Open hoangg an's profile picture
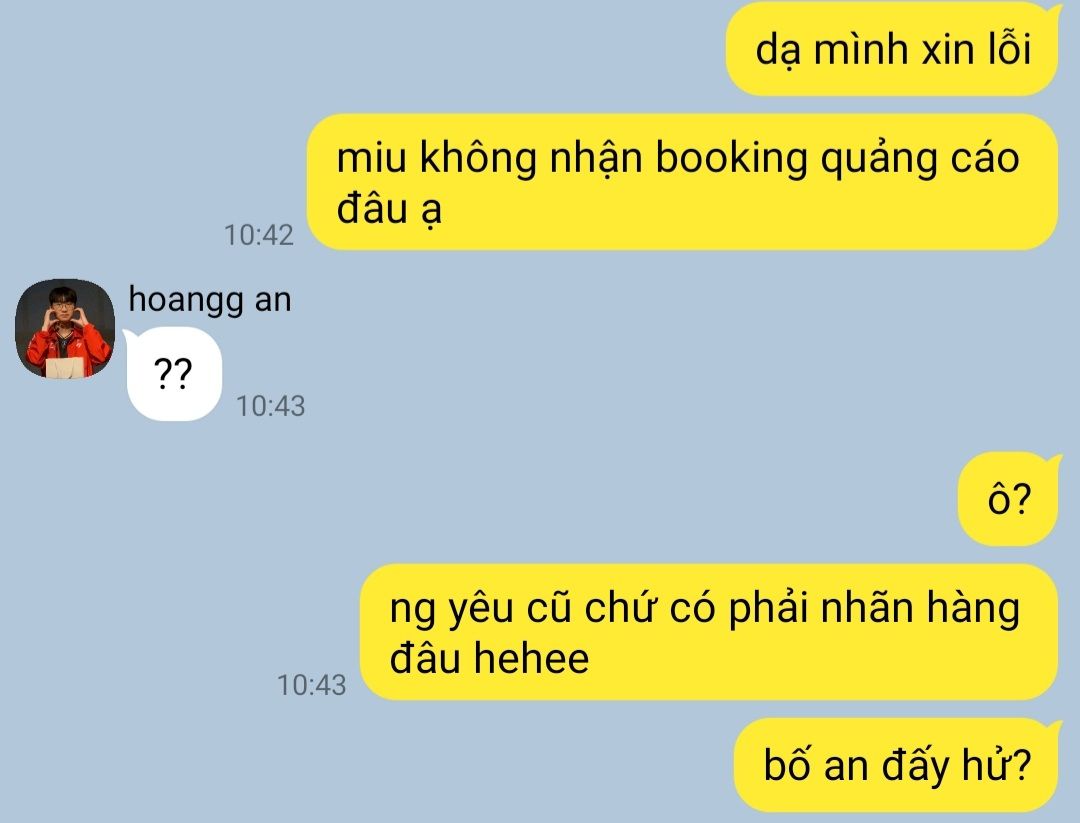 [x=65, y=329]
